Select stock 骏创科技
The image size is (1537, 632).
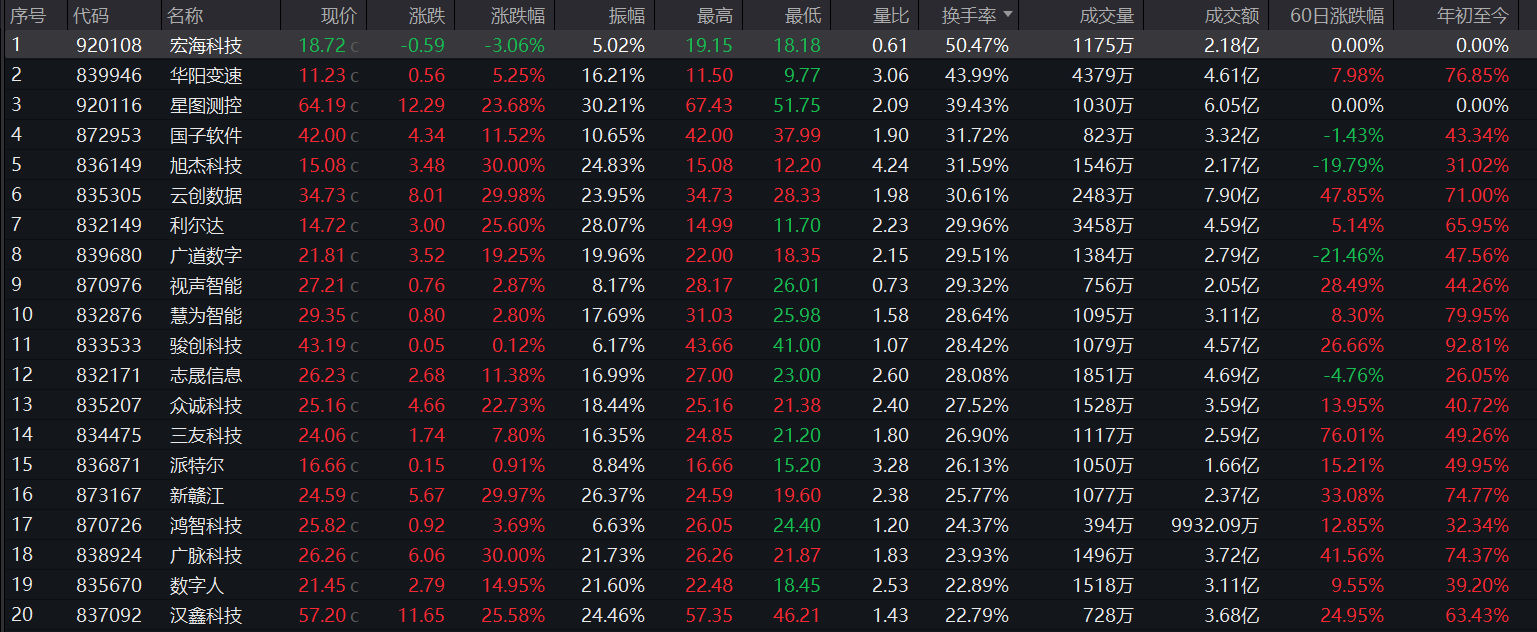[x=206, y=345]
